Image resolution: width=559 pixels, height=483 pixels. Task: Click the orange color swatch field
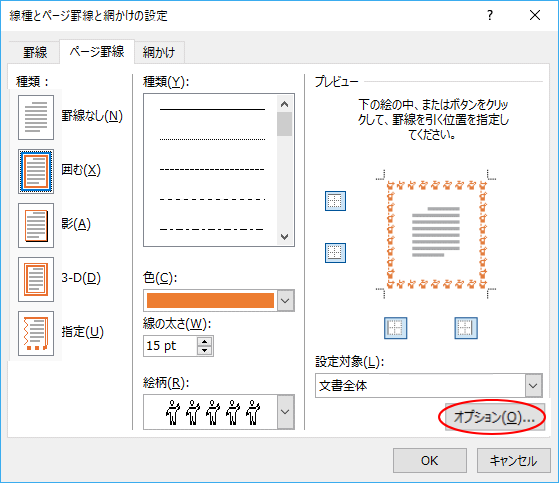(x=210, y=300)
